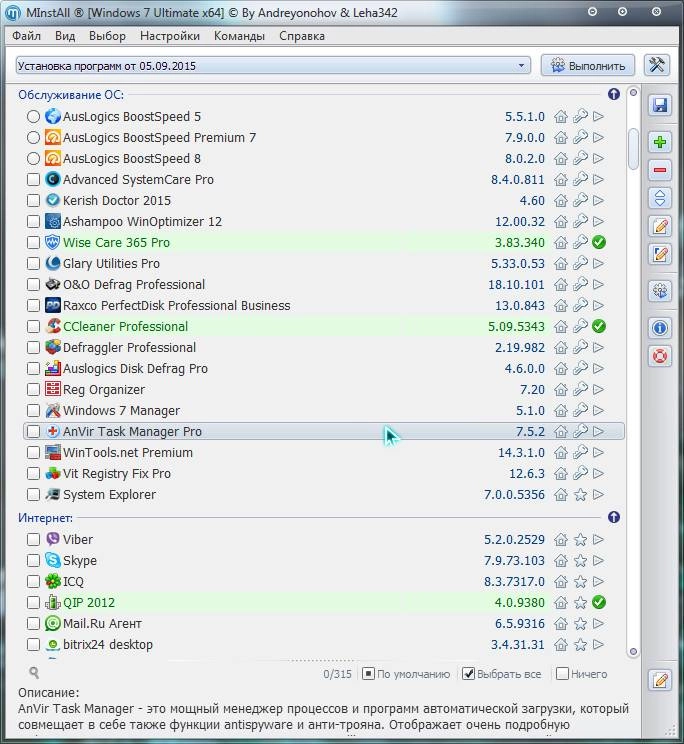This screenshot has width=684, height=744.
Task: Click the upper pencil edit icon below move arrows
Action: click(660, 226)
